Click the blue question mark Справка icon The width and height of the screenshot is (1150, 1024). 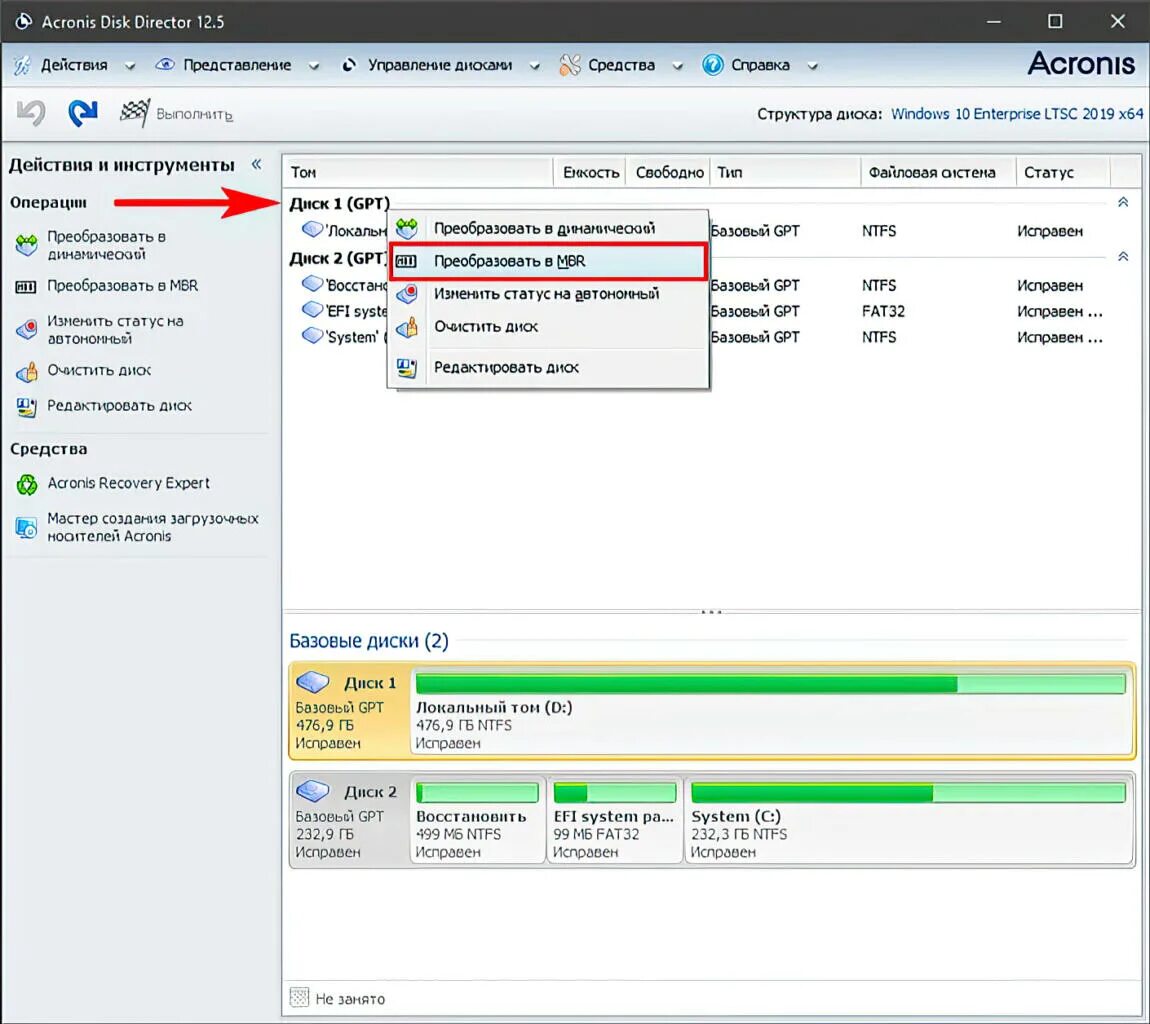713,65
